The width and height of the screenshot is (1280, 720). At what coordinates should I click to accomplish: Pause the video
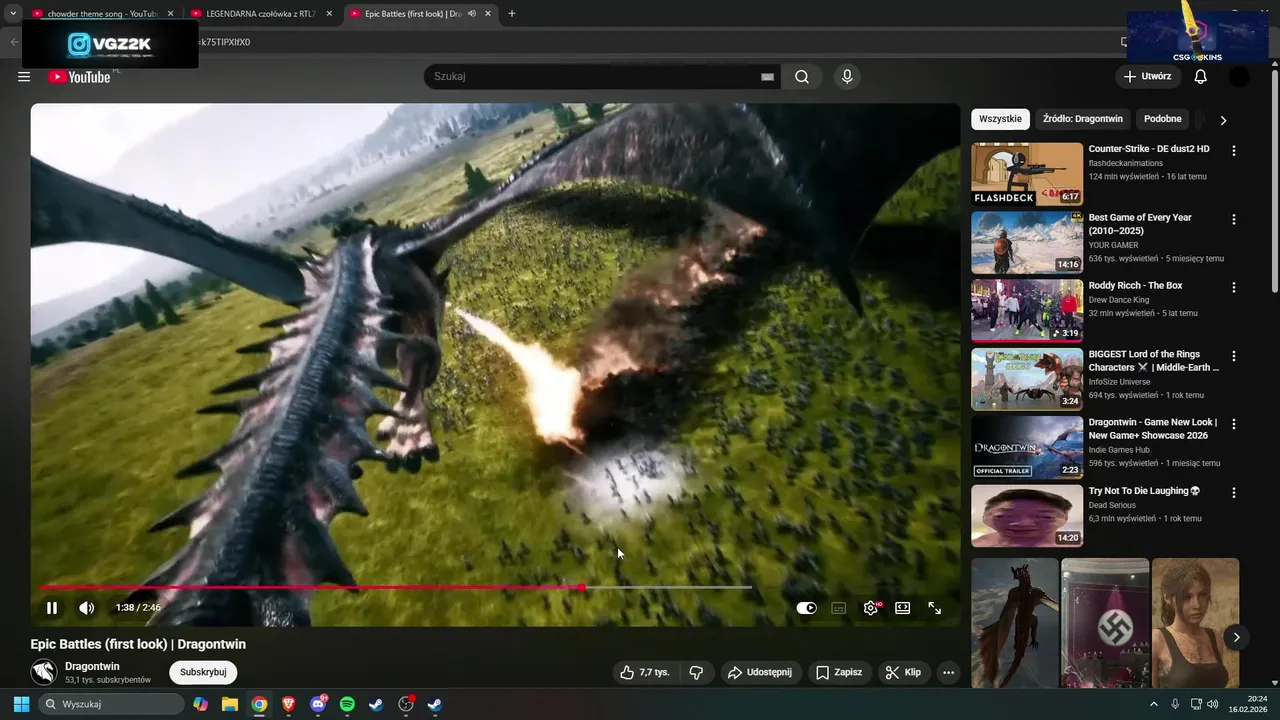(52, 608)
